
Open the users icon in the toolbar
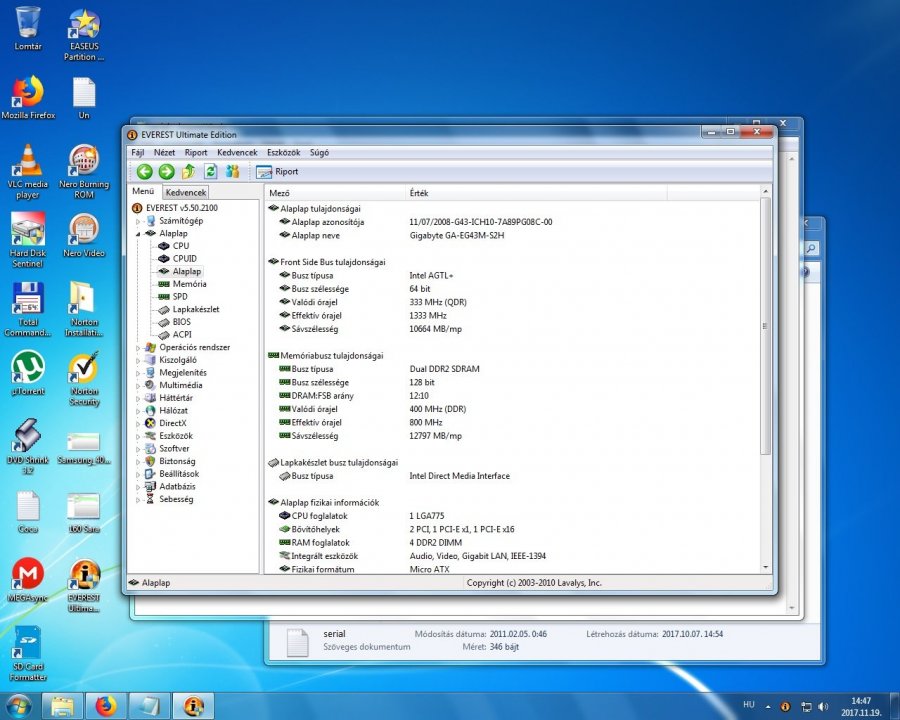[233, 172]
